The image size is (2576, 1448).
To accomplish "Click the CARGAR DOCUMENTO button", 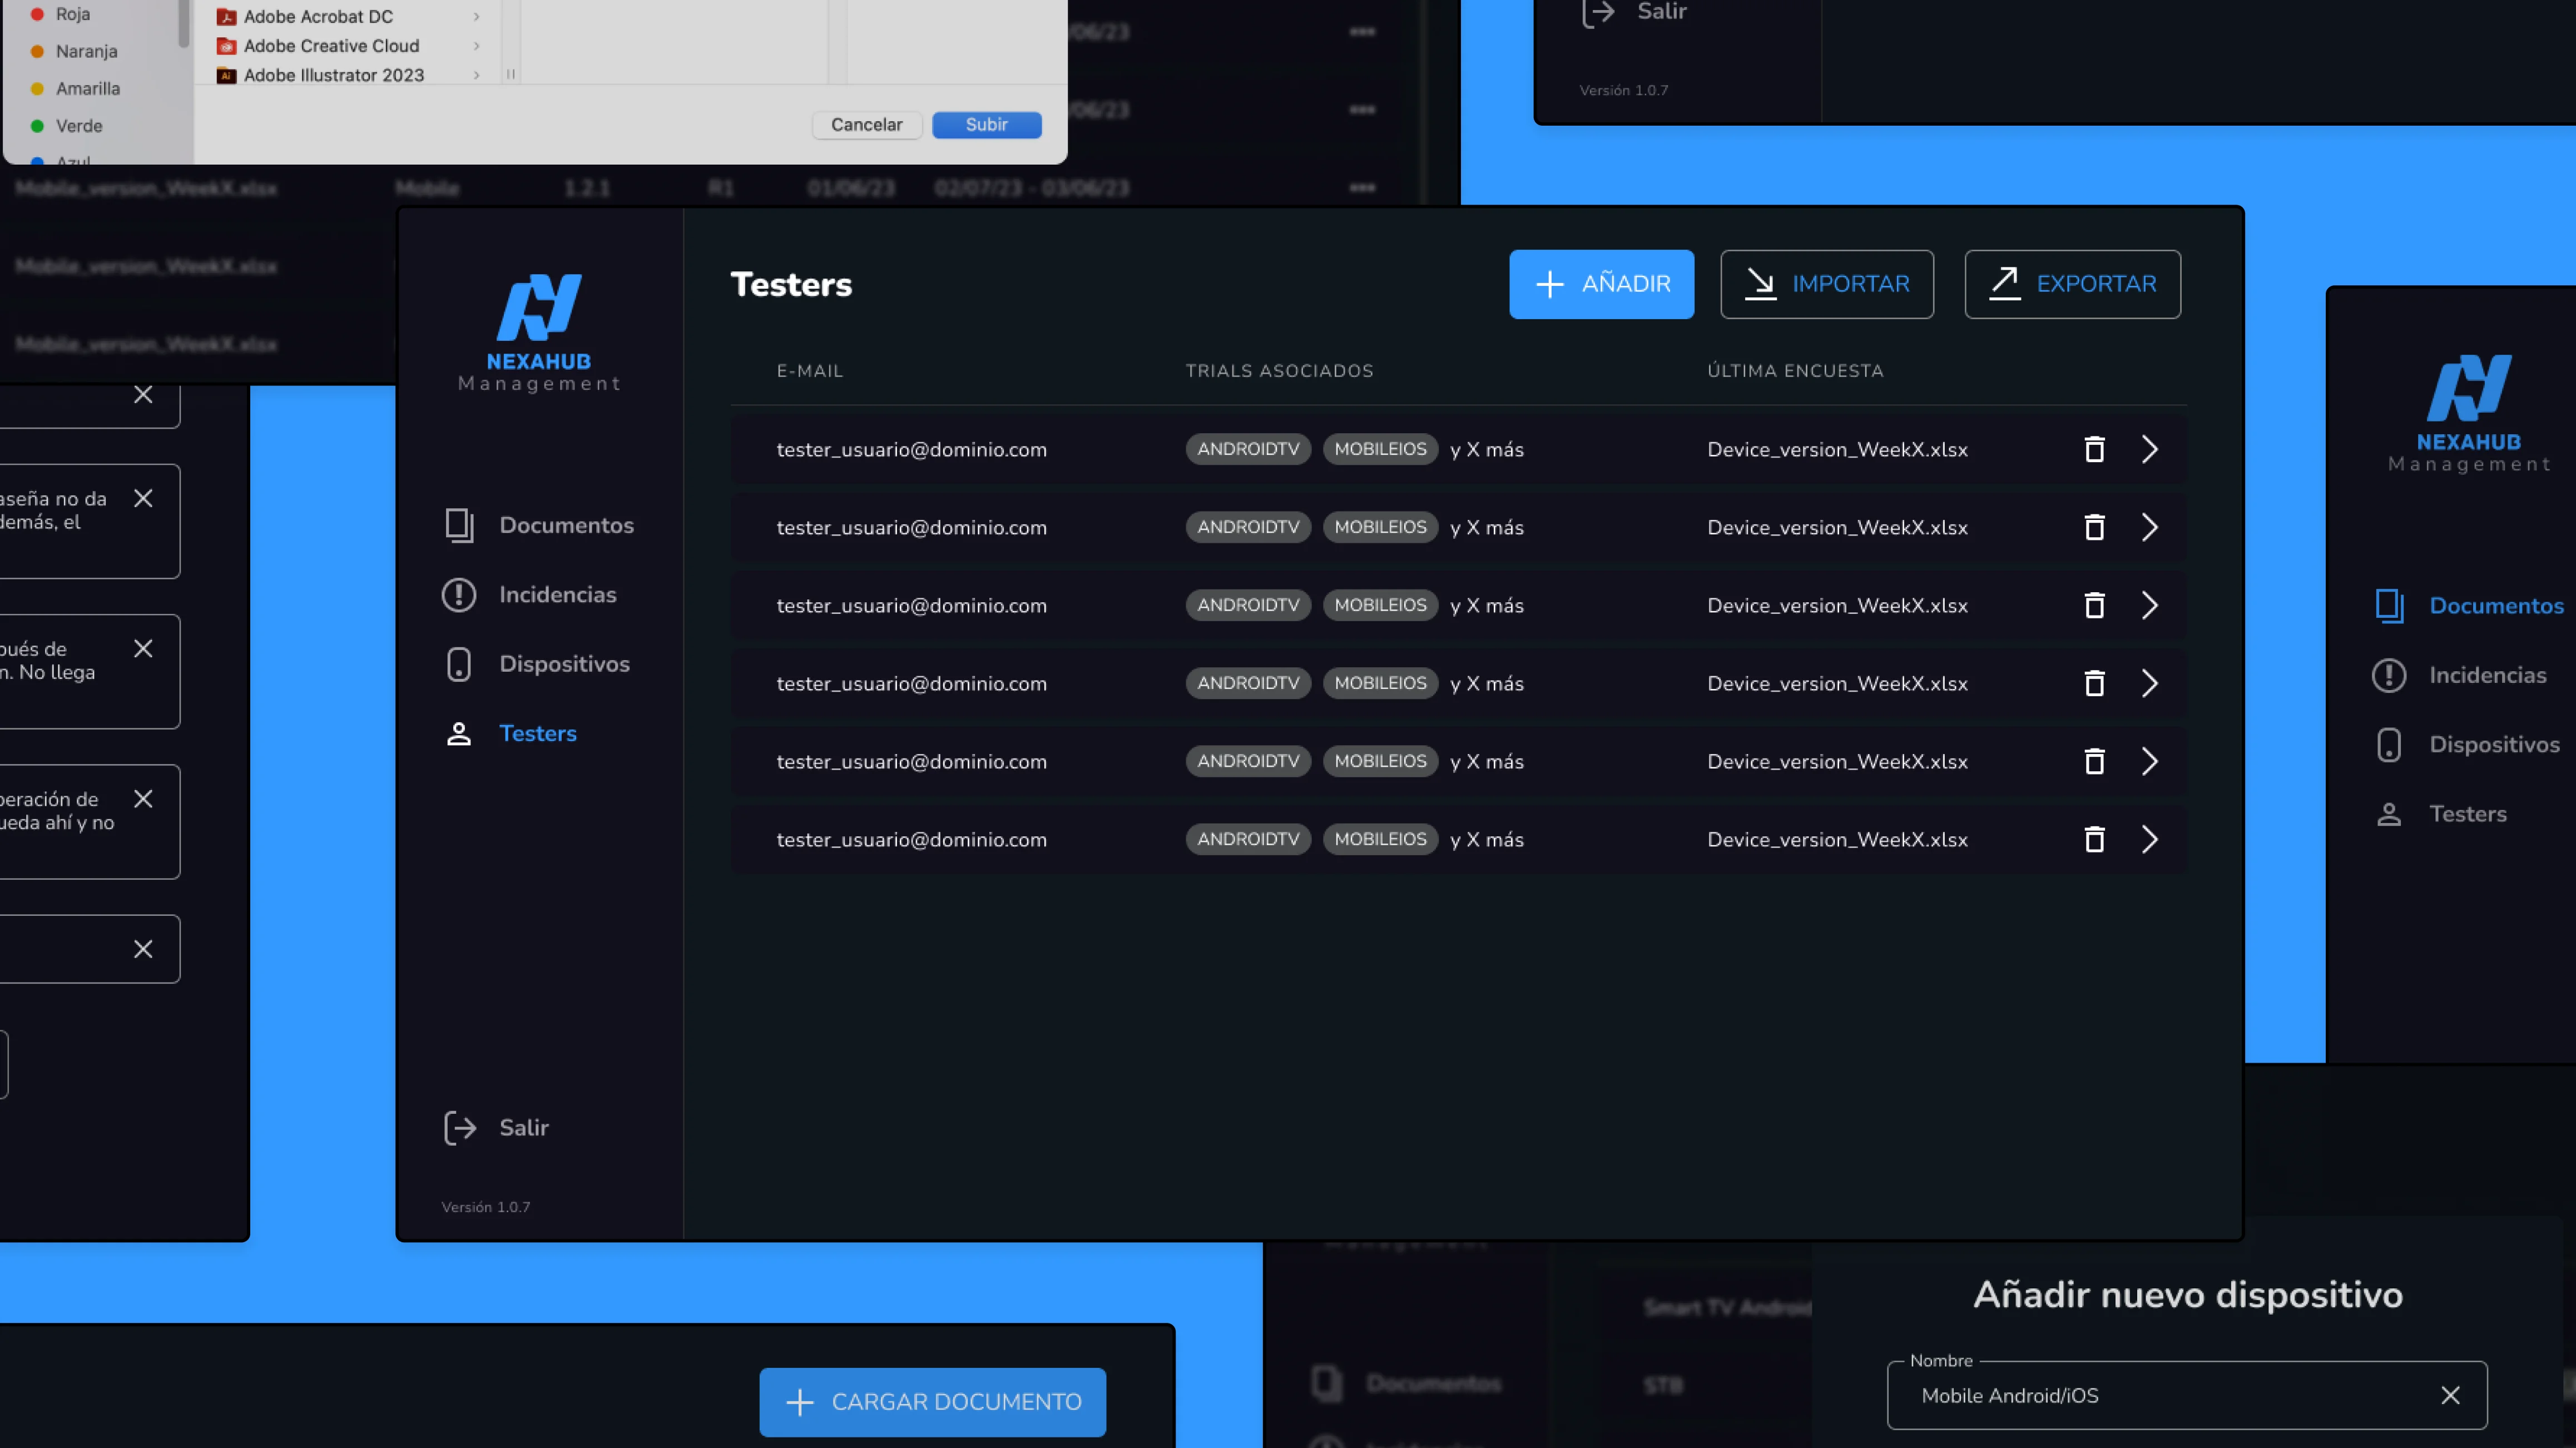I will click(932, 1402).
